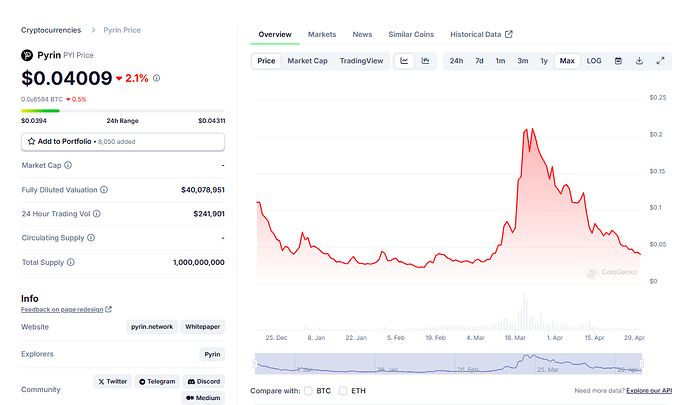
Task: Click the Pyrin coin logo icon
Action: pos(27,55)
